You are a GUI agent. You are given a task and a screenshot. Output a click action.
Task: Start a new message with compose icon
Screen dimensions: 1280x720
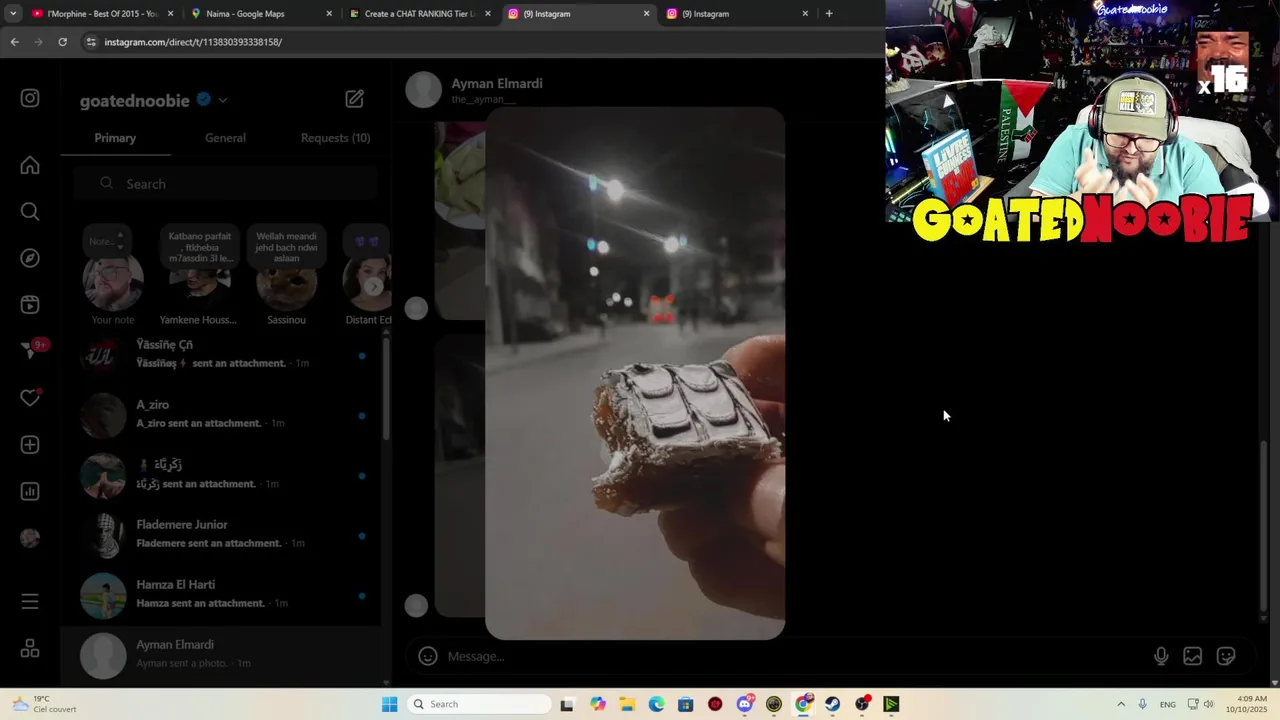click(x=355, y=99)
